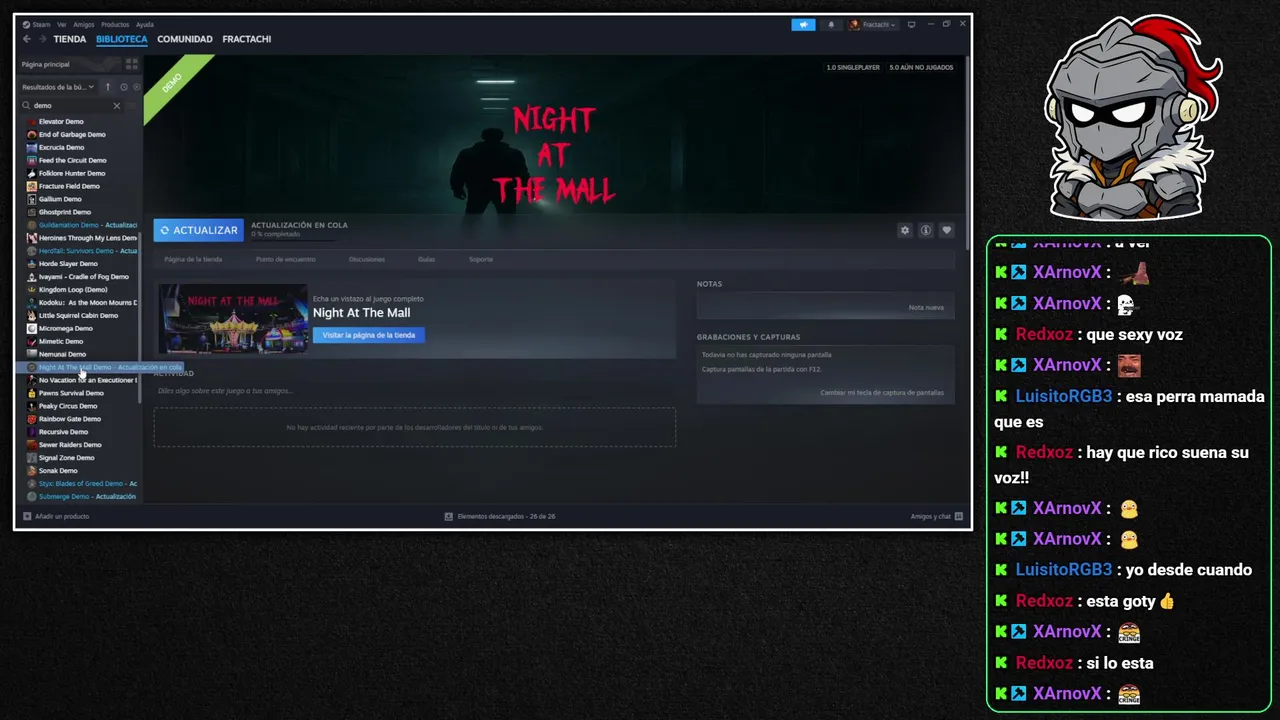Expand 'Resultados de la bú...' dropdown
1280x720 pixels.
(x=58, y=87)
